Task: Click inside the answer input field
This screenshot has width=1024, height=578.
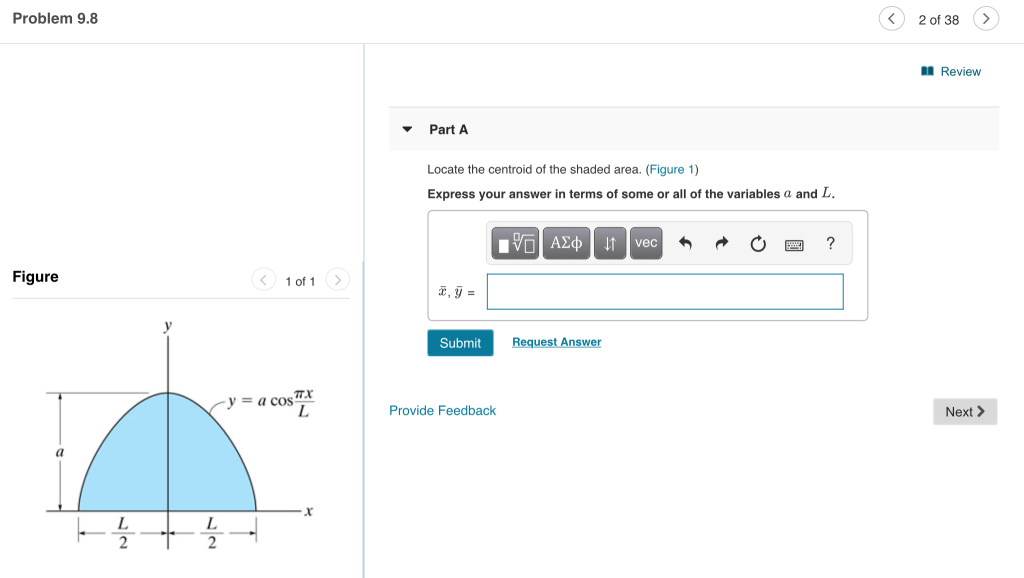Action: [664, 291]
